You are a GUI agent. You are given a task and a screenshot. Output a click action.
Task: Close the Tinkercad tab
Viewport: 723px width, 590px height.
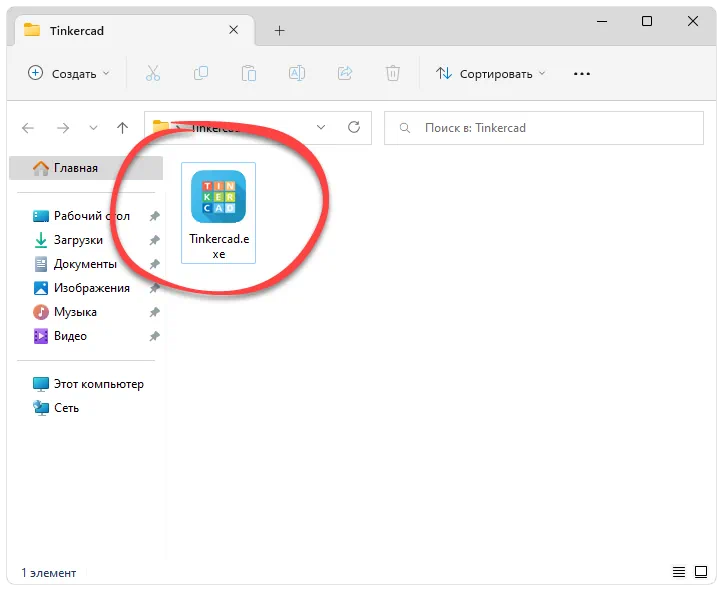tap(234, 30)
